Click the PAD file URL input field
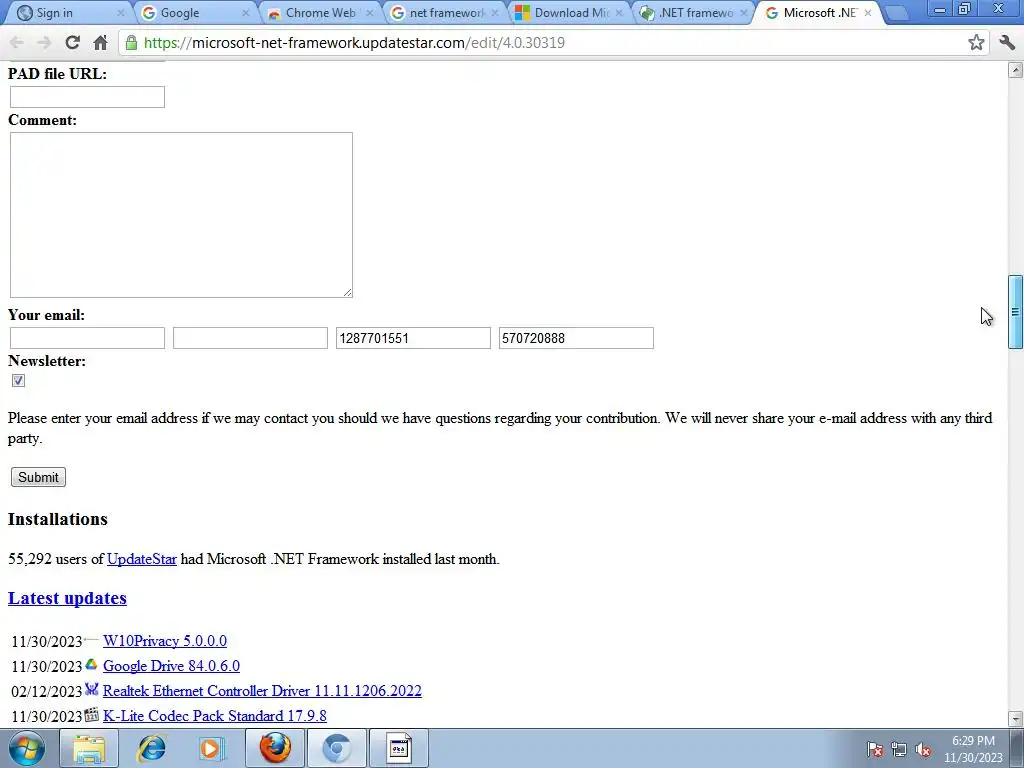Viewport: 1024px width, 768px height. (x=87, y=97)
